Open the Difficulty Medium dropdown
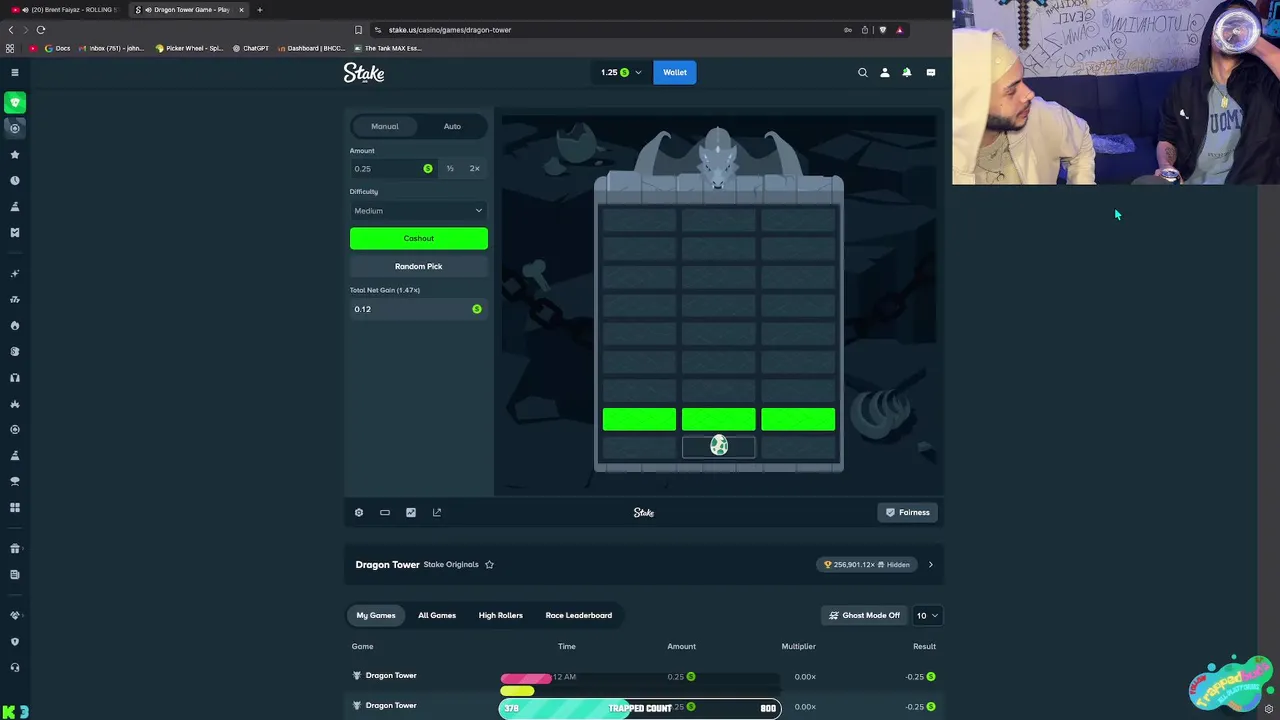 click(x=418, y=211)
